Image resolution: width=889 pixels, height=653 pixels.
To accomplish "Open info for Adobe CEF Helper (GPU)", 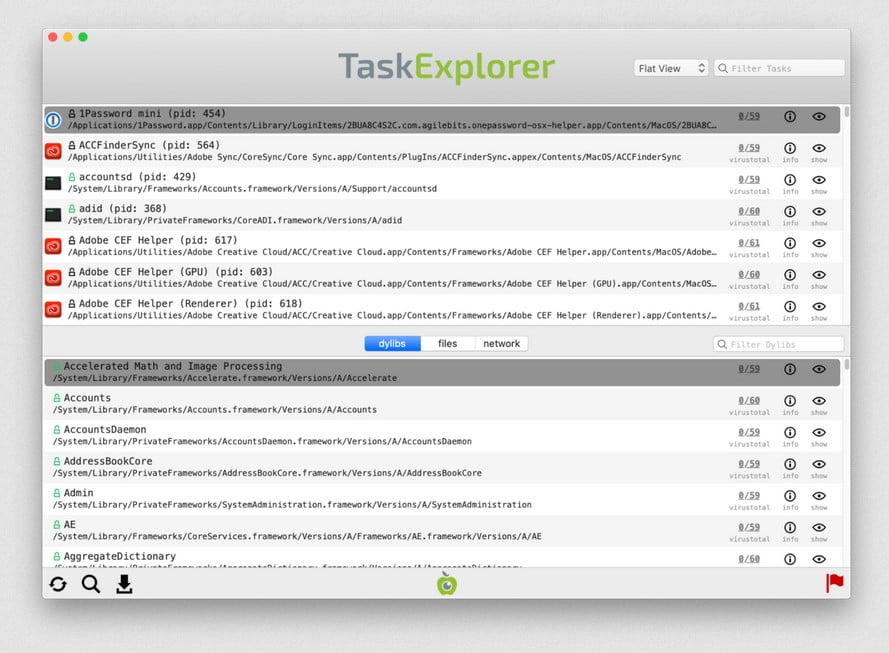I will (x=790, y=275).
